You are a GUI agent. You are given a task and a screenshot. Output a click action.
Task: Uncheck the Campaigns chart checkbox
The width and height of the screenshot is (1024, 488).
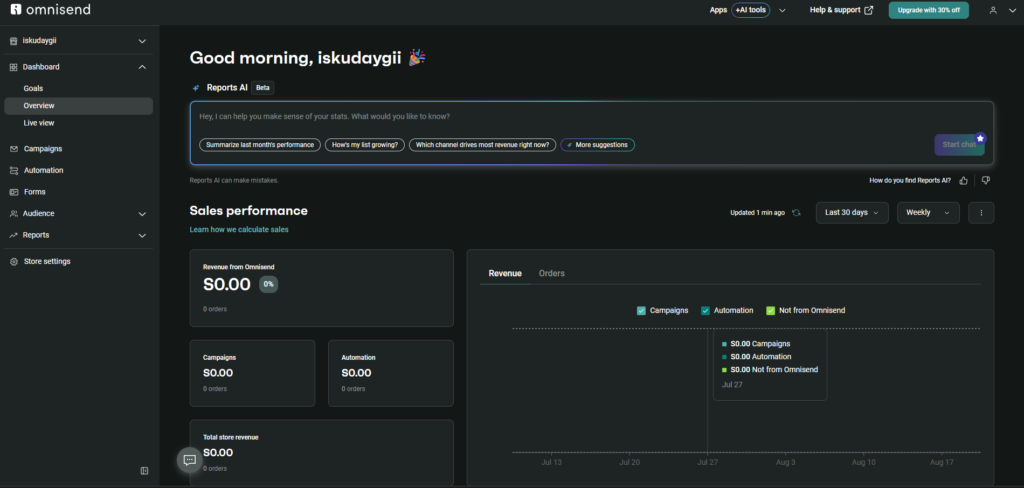coord(641,311)
